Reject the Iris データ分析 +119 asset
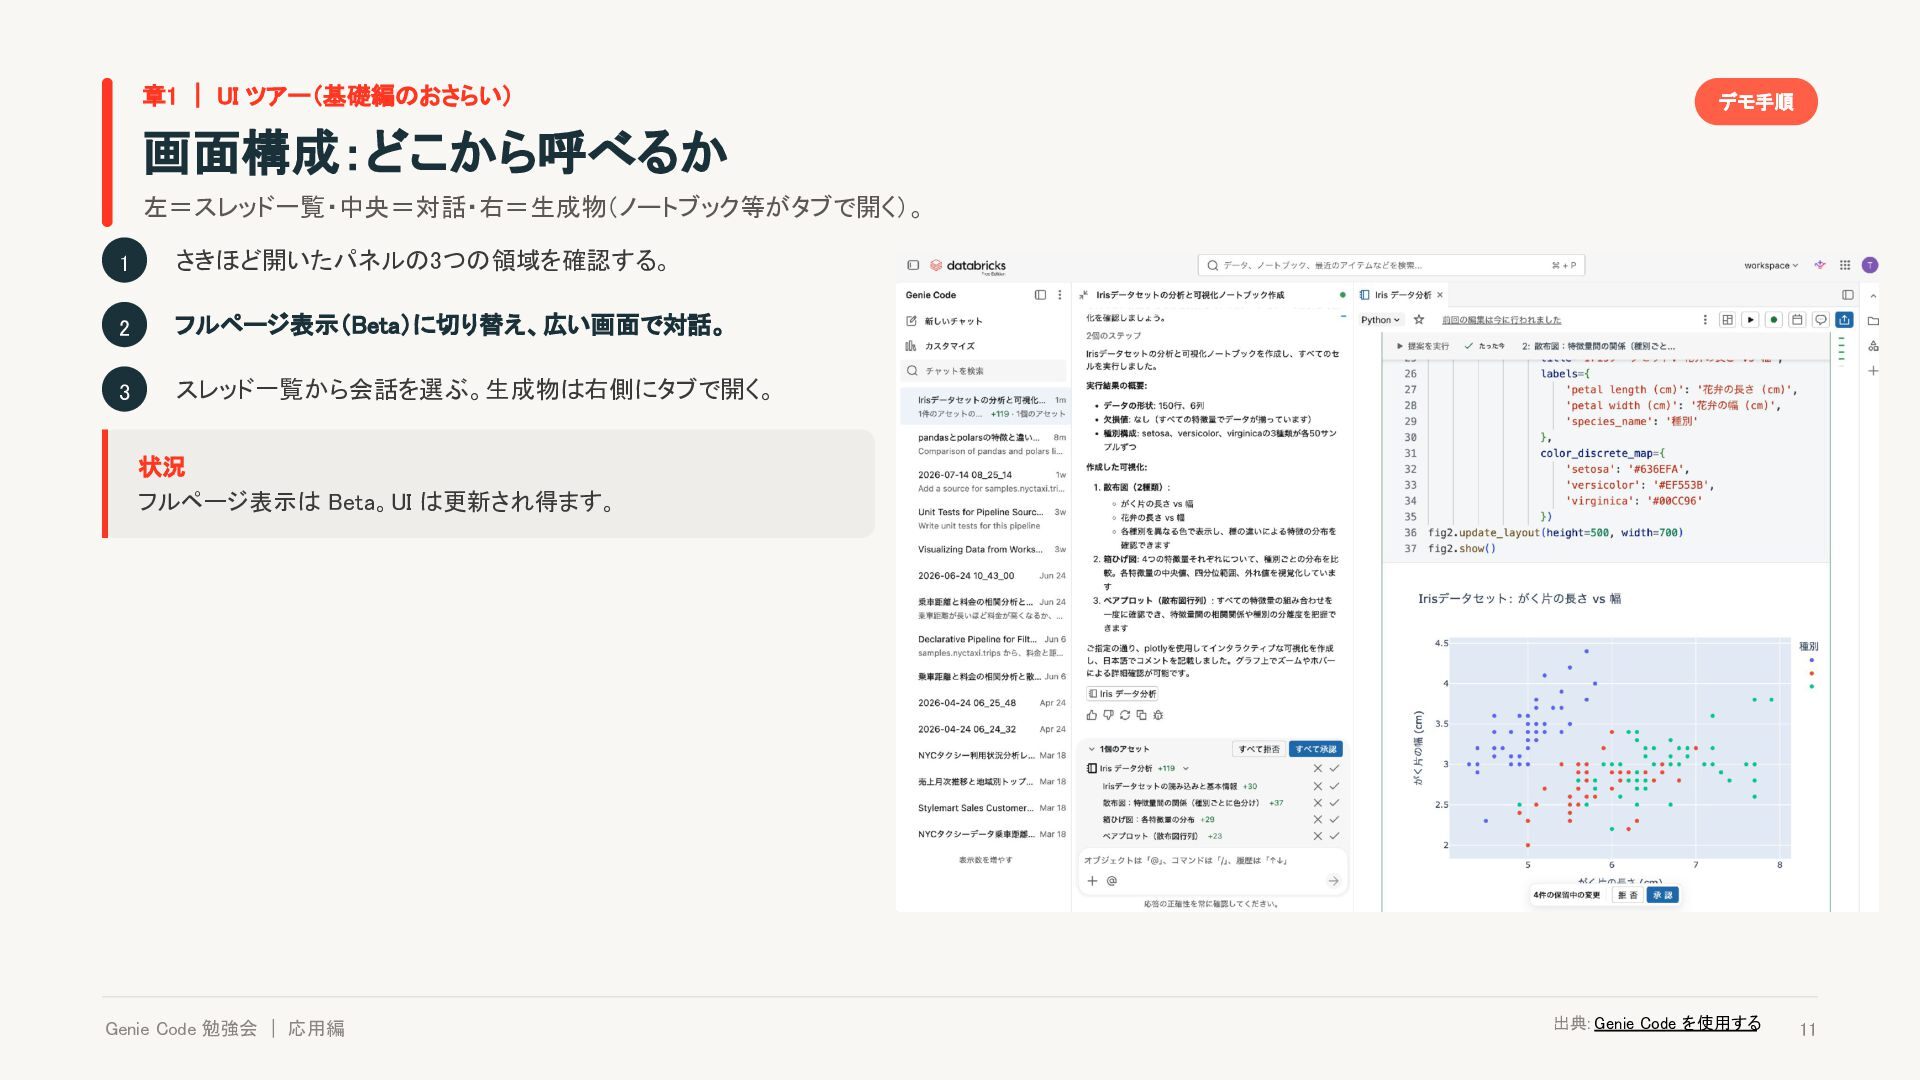Viewport: 1920px width, 1080px height. (x=1318, y=769)
